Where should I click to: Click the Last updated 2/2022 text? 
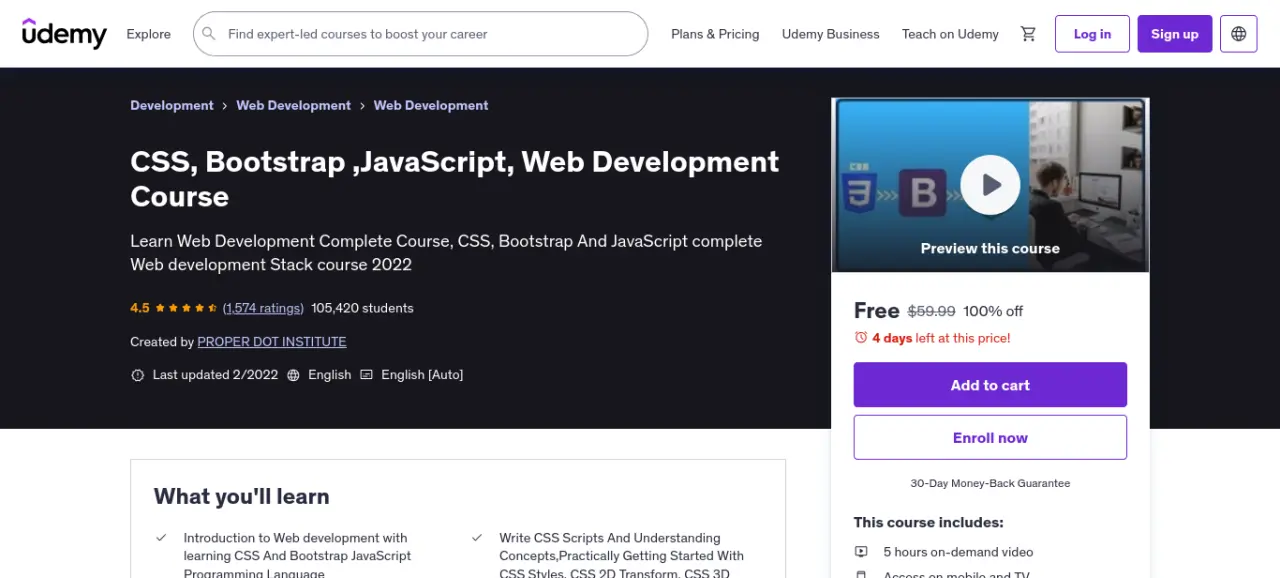(x=215, y=375)
